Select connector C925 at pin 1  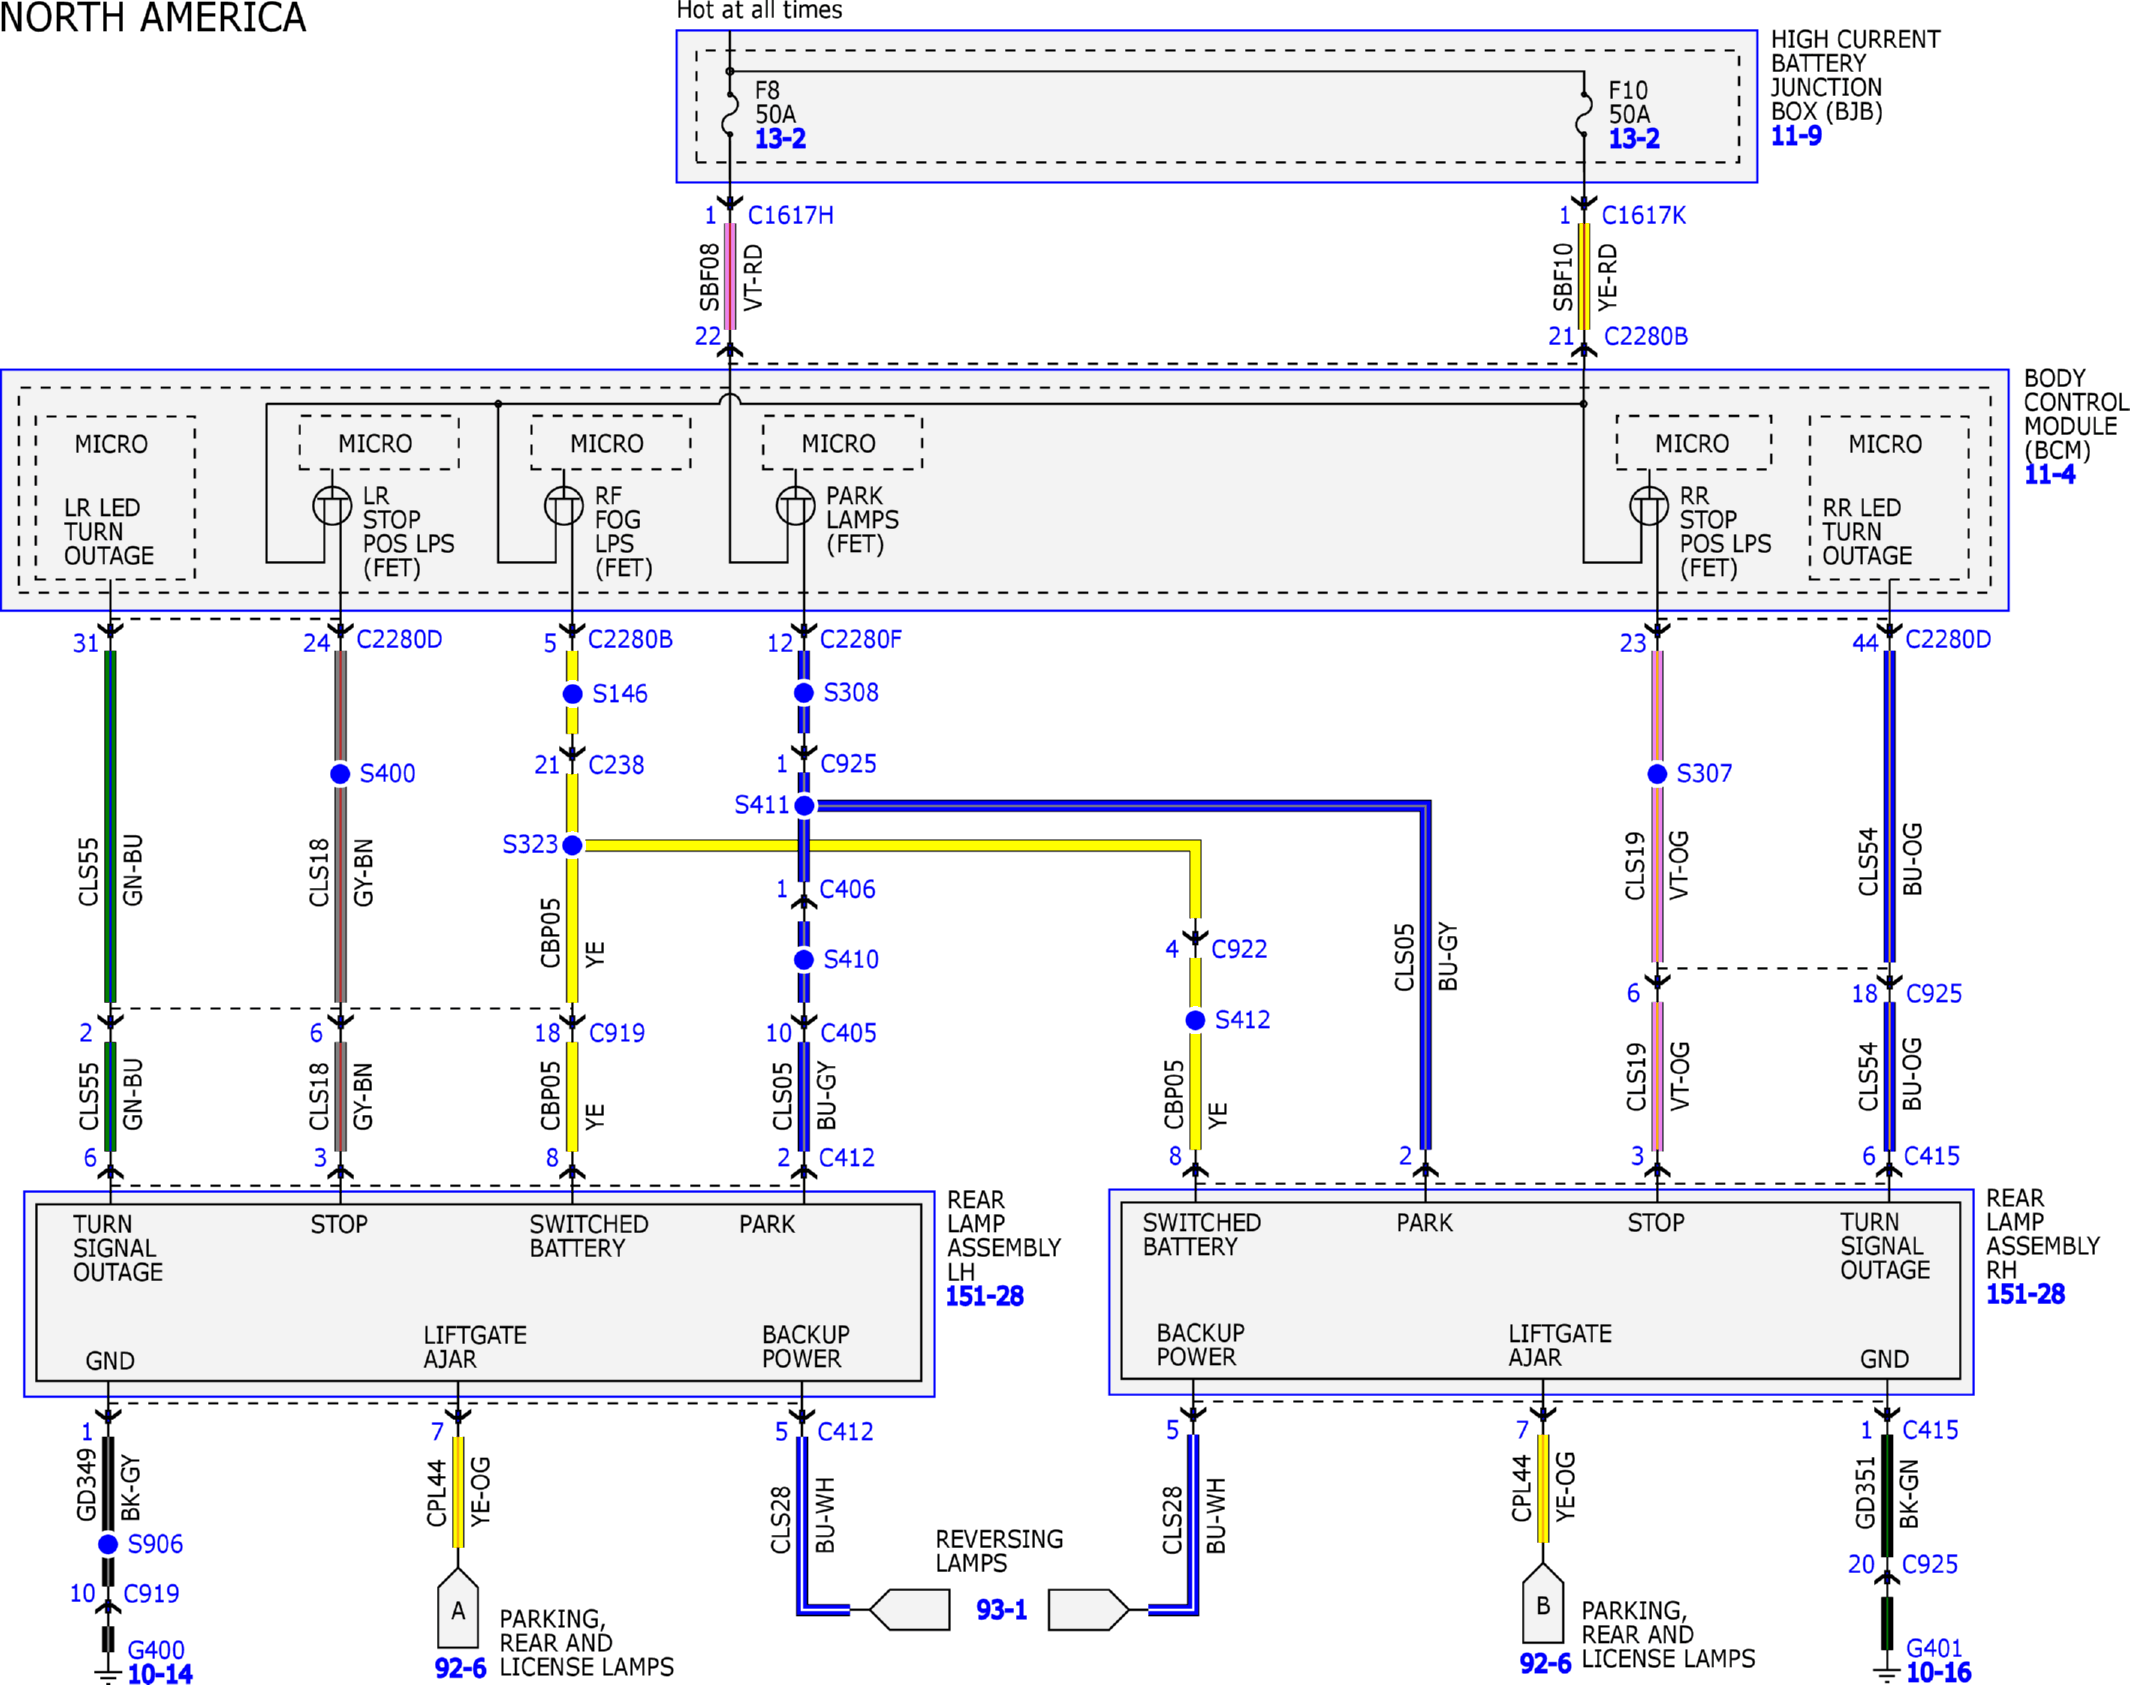[848, 764]
